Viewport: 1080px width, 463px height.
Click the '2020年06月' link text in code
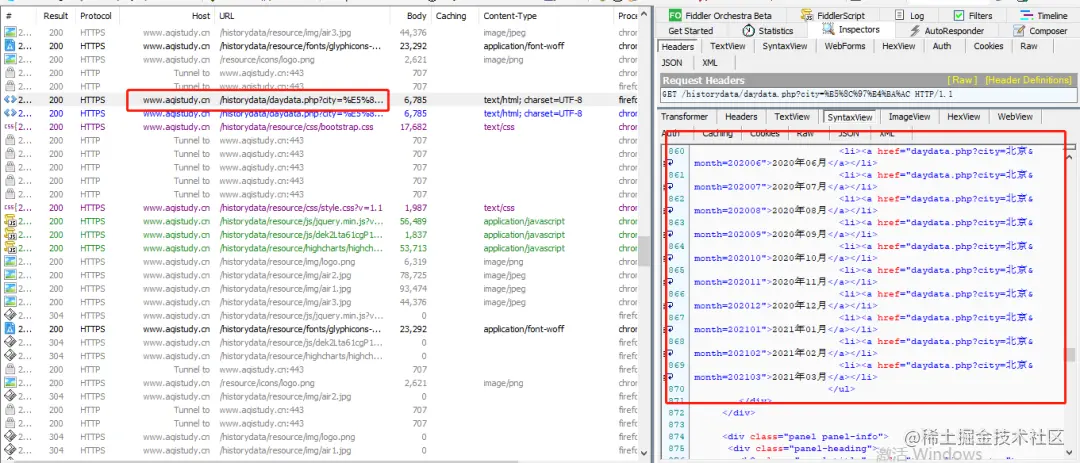click(x=799, y=163)
